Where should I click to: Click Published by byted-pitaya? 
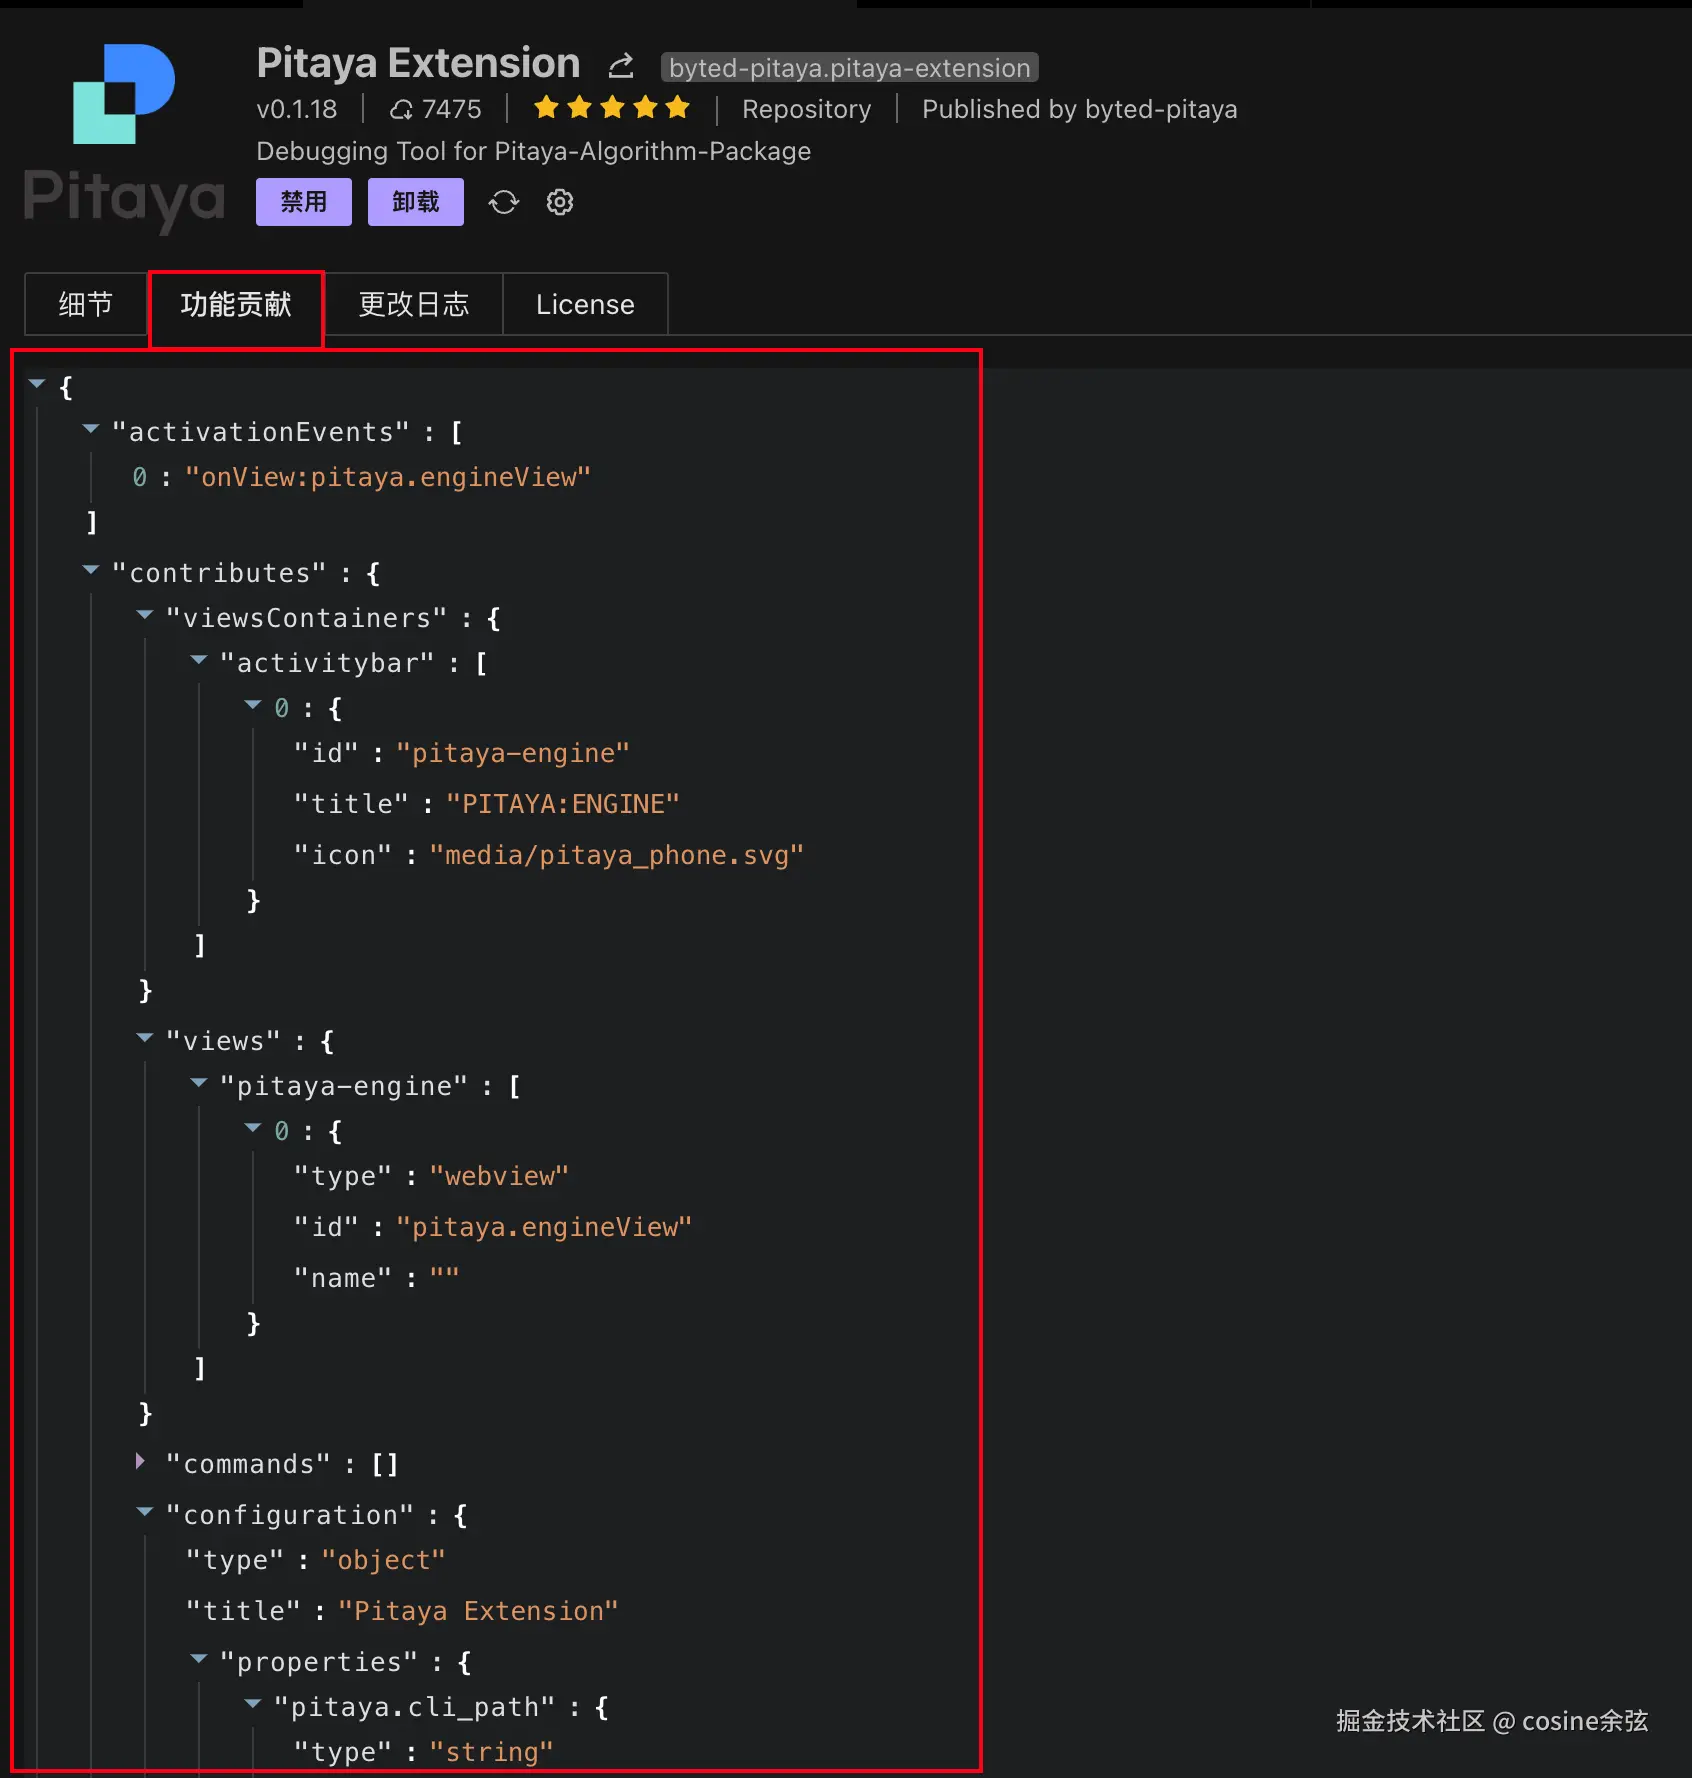point(1080,109)
